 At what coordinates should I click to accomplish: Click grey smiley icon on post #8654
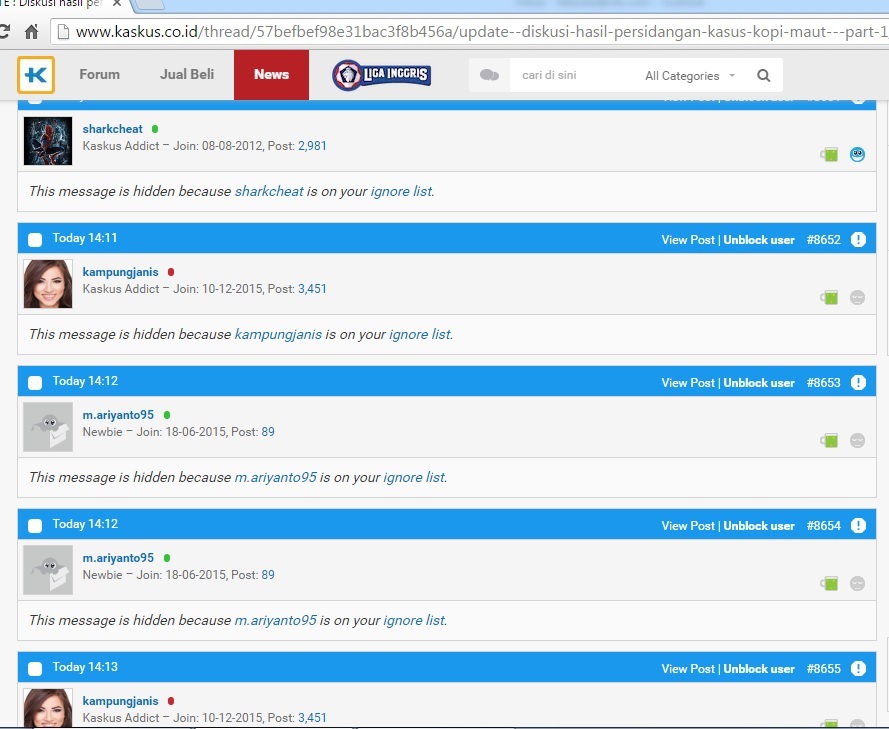click(x=857, y=583)
